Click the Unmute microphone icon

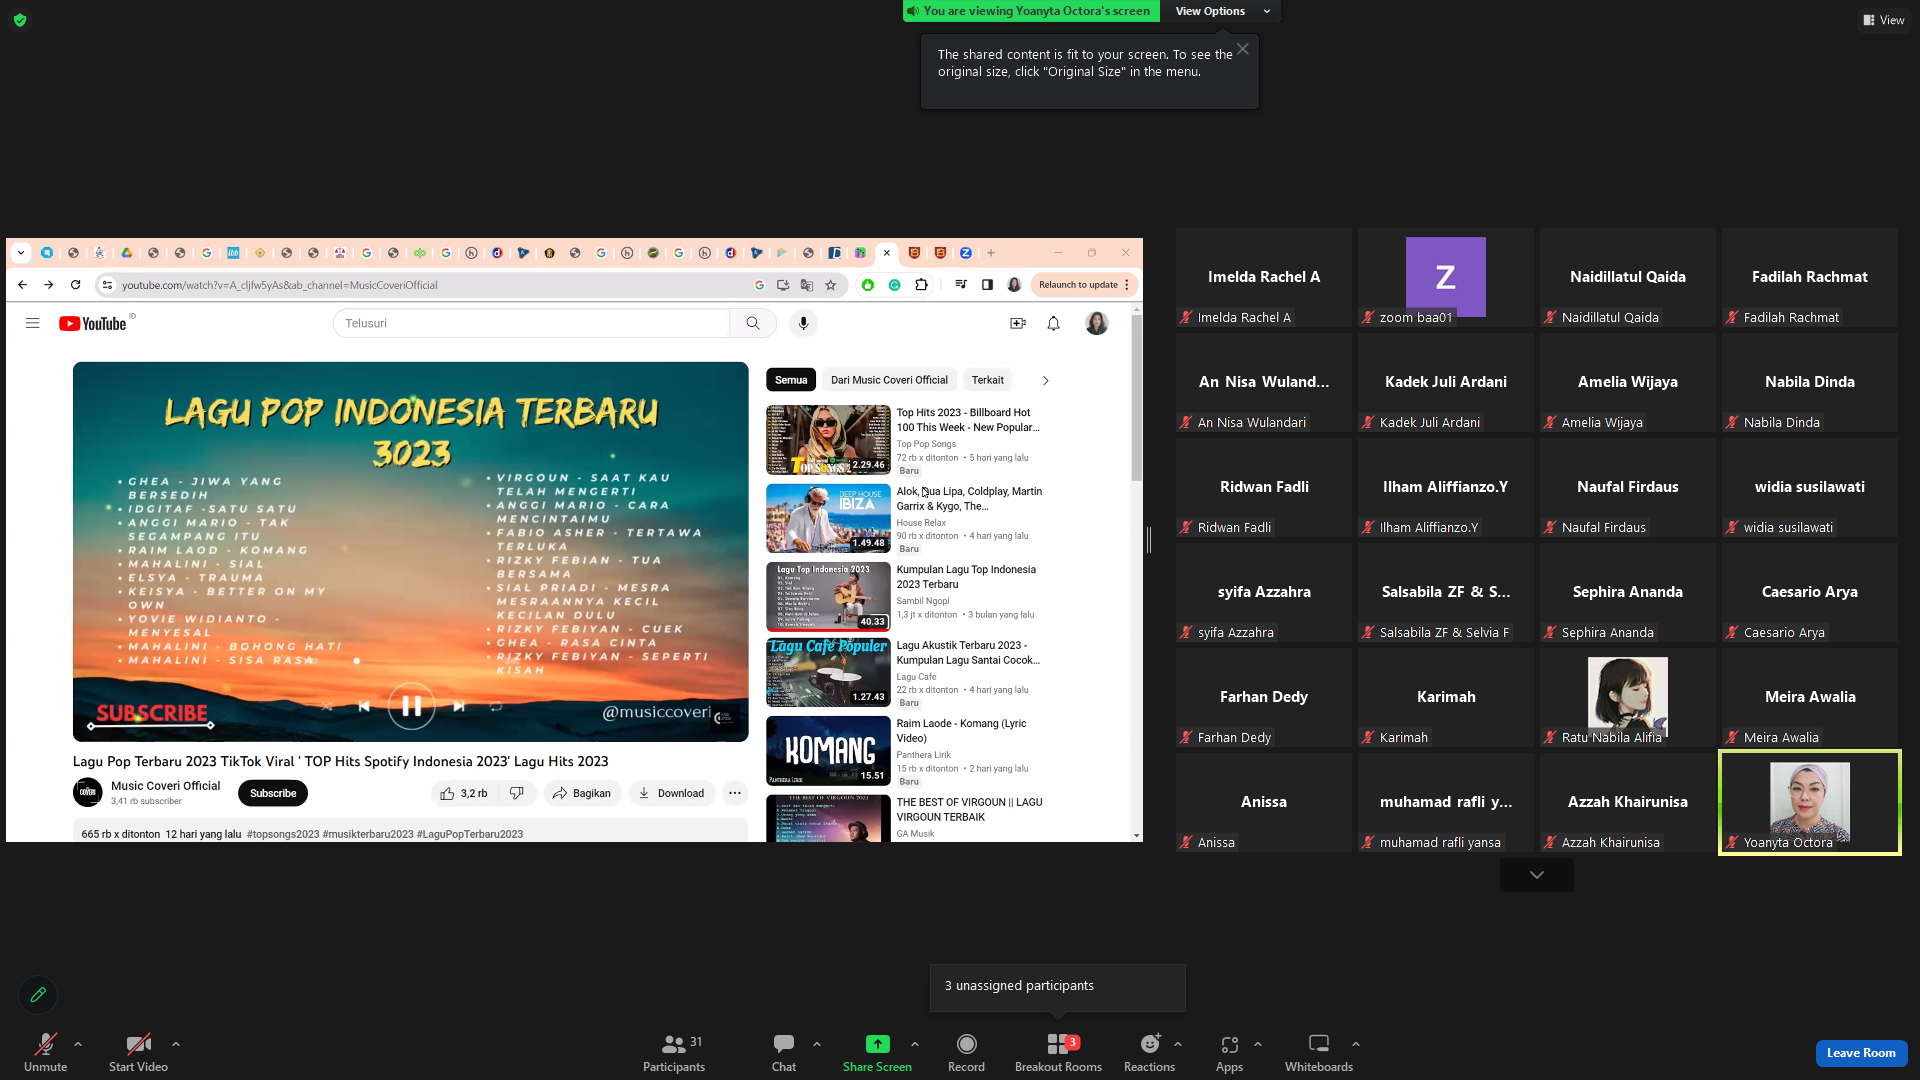[x=45, y=1044]
